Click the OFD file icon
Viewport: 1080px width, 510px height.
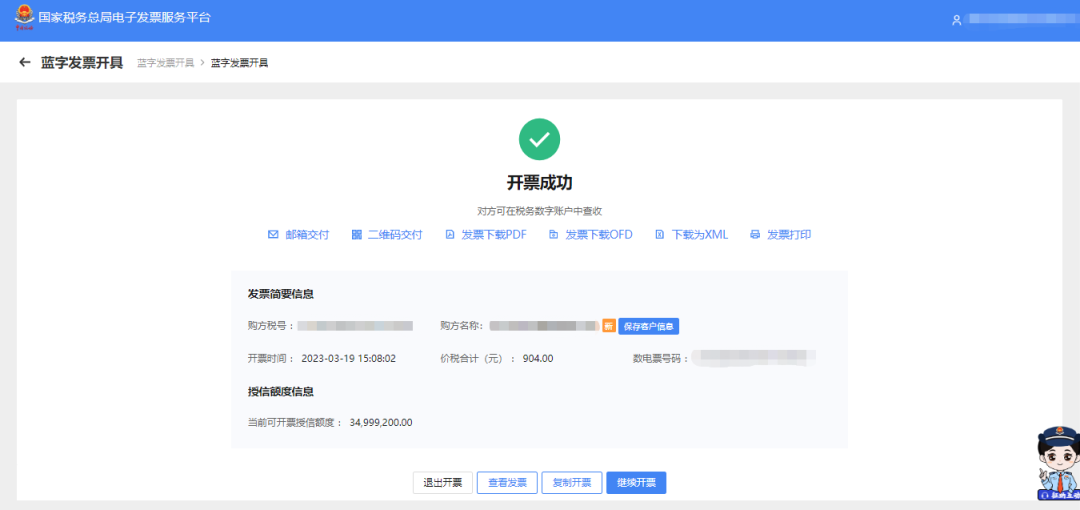coord(553,234)
